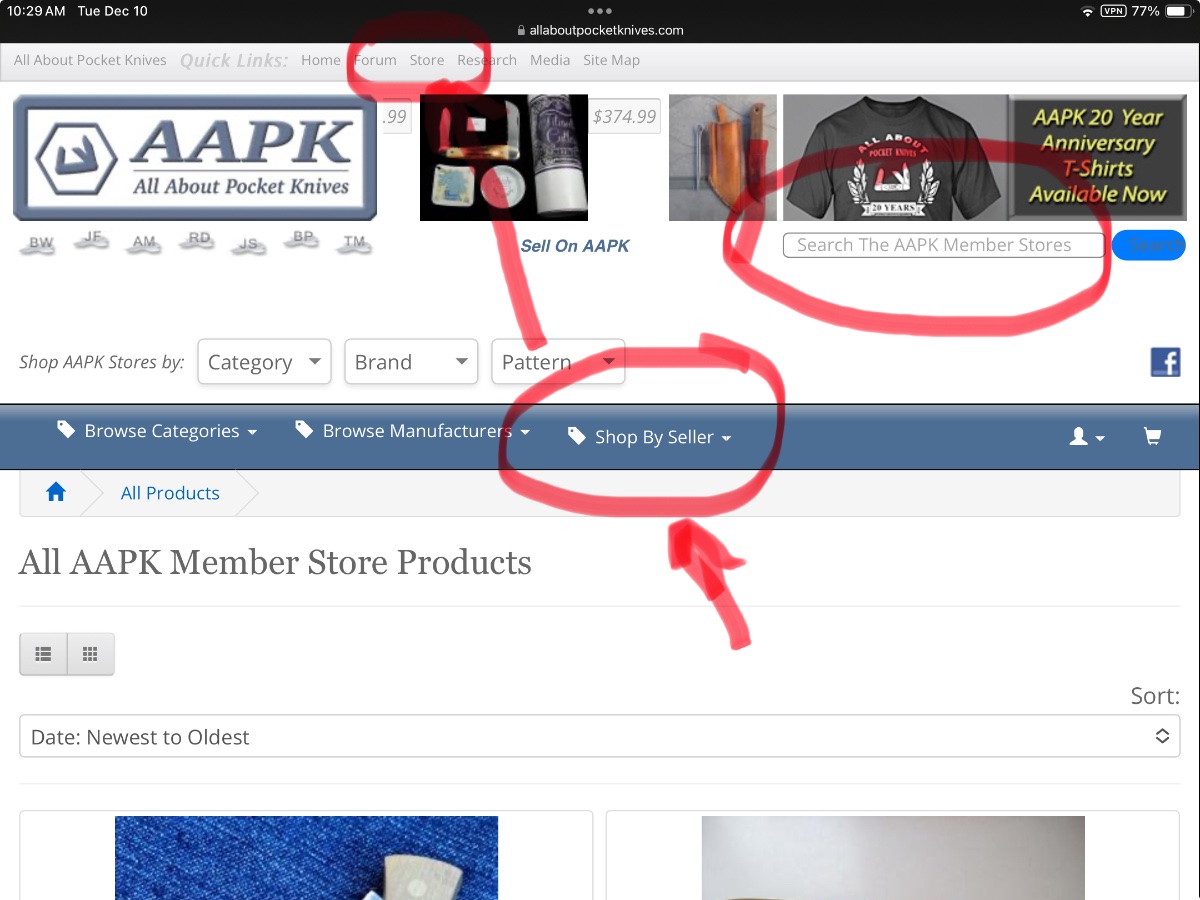This screenshot has height=900, width=1200.
Task: Open the Browse Manufacturers menu
Action: tap(412, 431)
